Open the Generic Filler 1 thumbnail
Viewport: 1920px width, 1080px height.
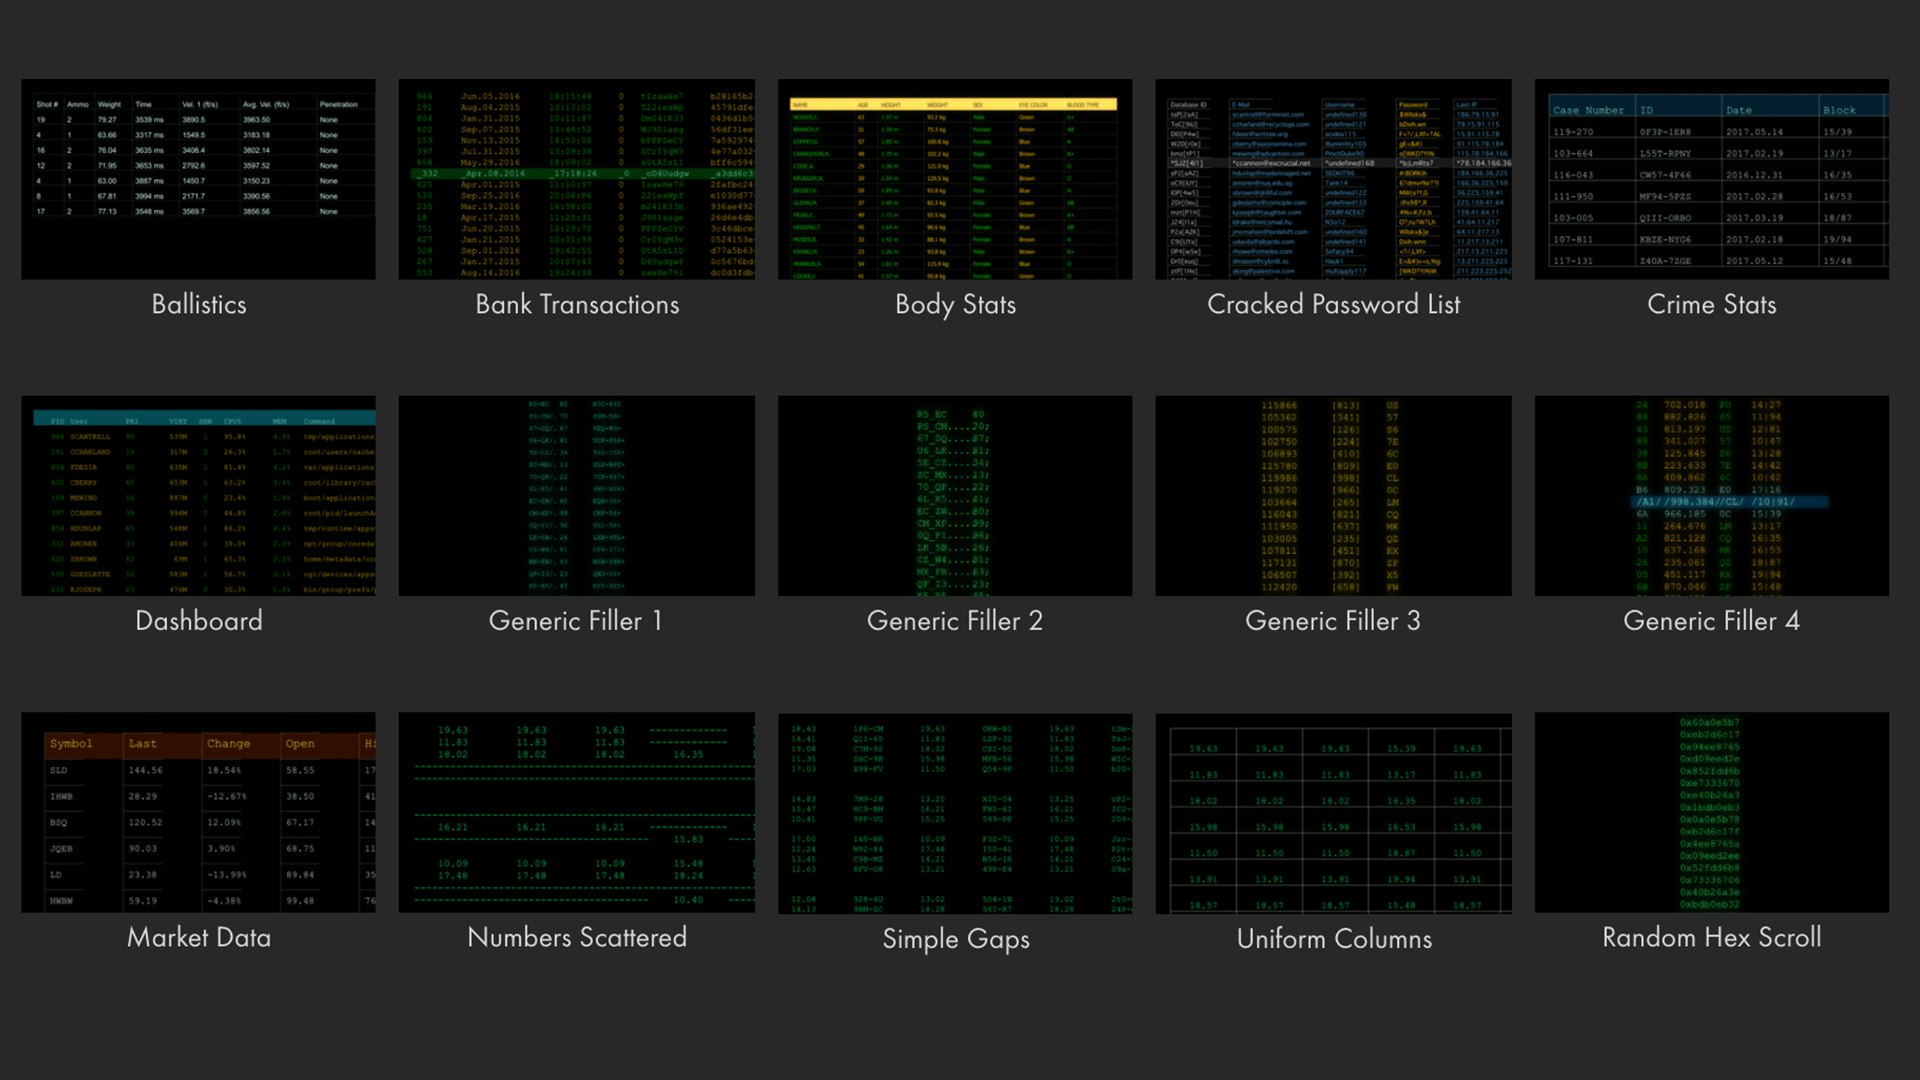[x=576, y=495]
